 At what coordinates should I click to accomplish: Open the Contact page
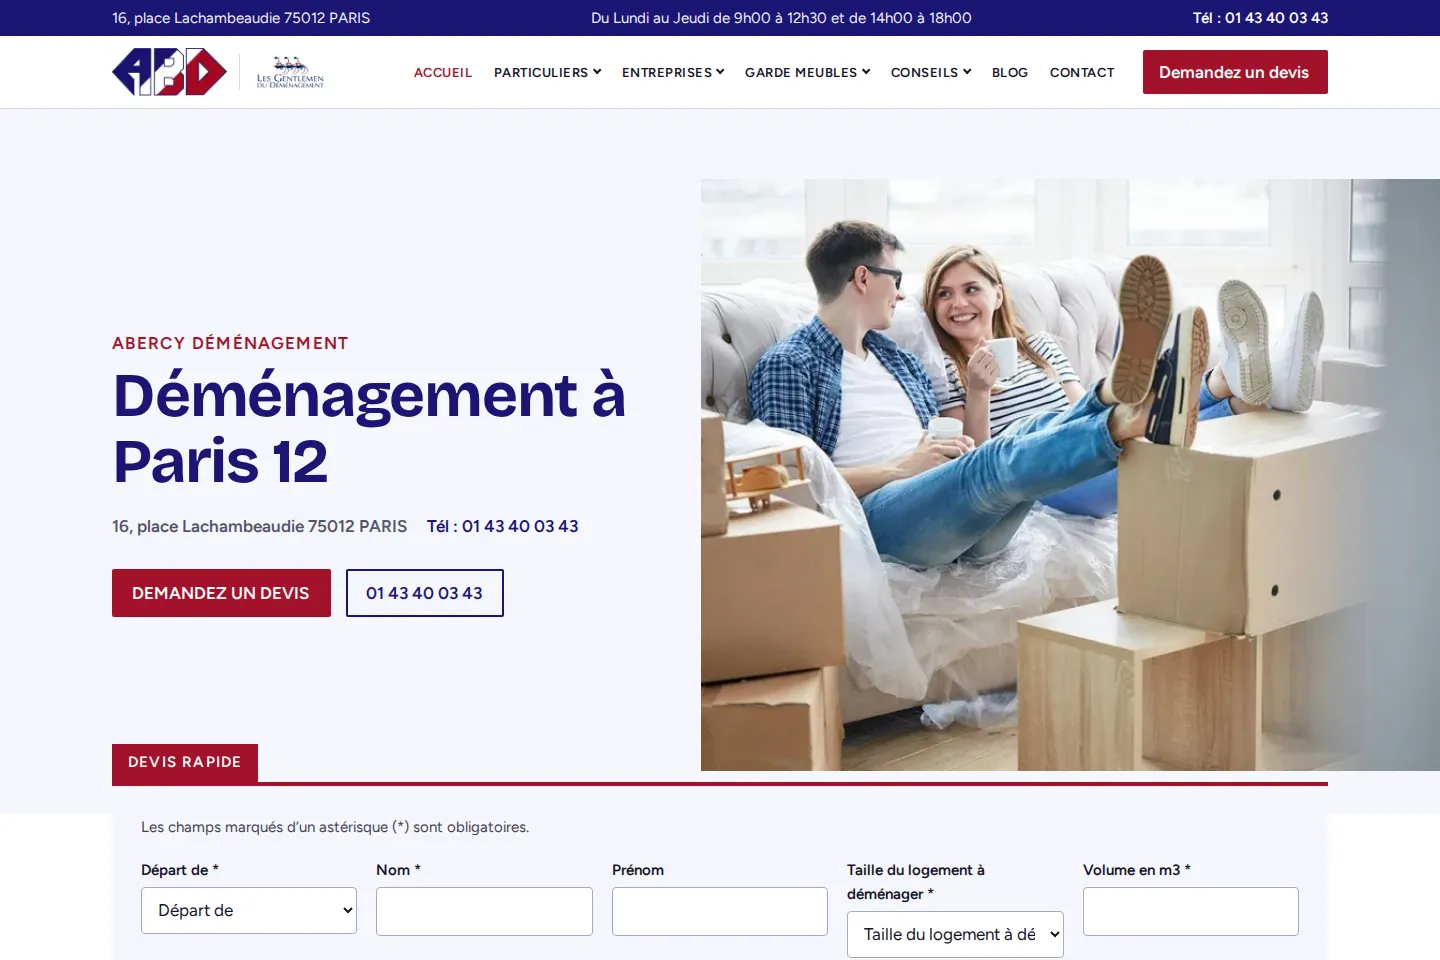(x=1082, y=72)
